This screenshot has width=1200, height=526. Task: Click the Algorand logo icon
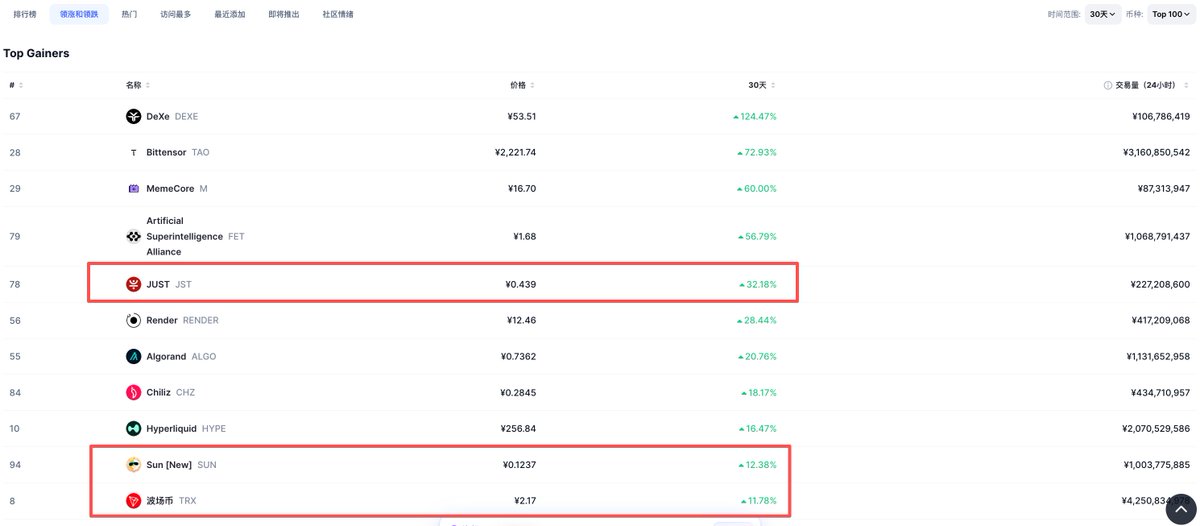tap(133, 357)
